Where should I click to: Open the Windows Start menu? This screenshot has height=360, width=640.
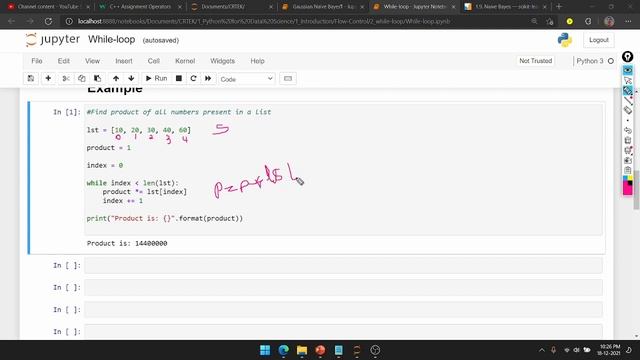(265, 350)
